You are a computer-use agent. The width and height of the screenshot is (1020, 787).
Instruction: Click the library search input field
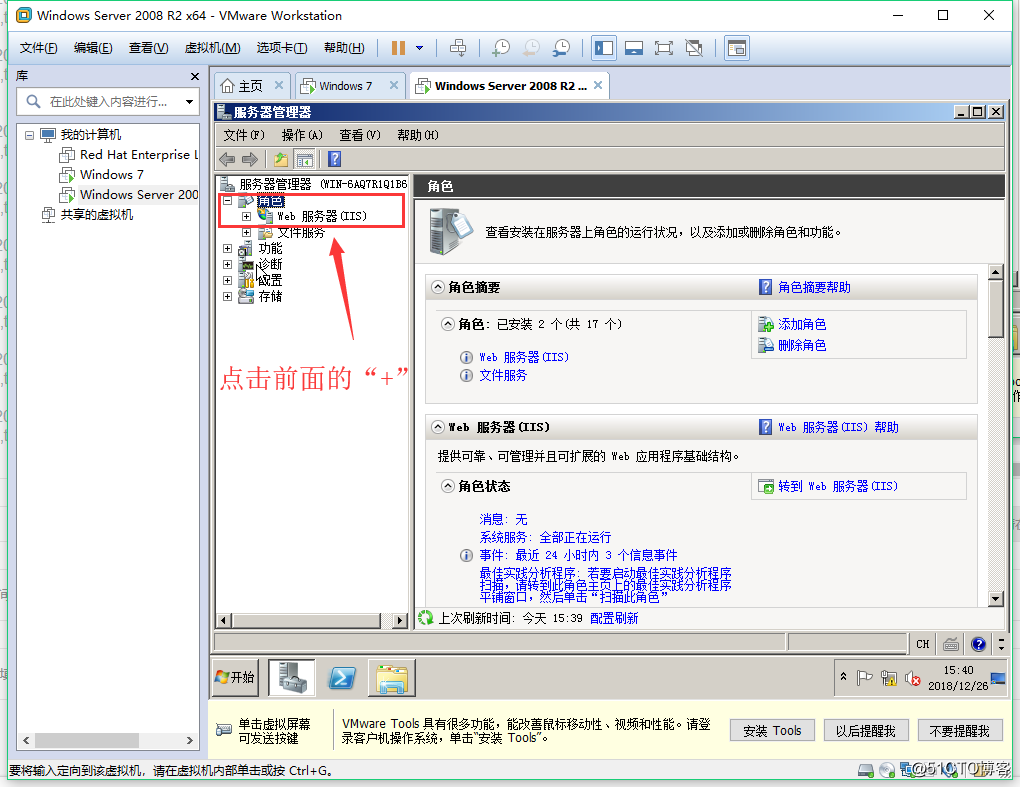click(107, 101)
